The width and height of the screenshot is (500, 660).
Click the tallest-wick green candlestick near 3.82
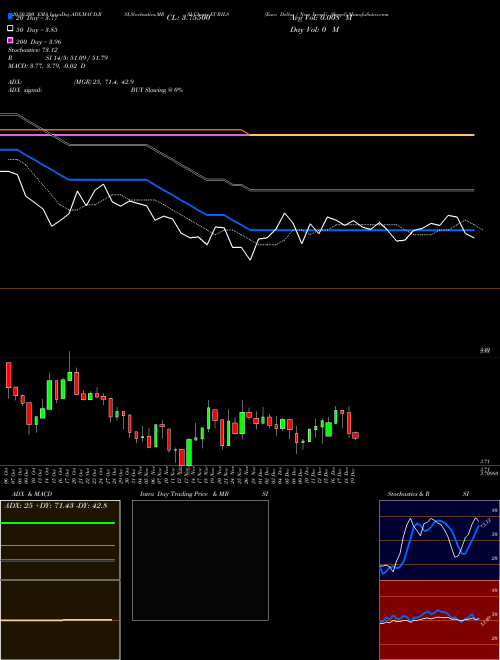[69, 376]
